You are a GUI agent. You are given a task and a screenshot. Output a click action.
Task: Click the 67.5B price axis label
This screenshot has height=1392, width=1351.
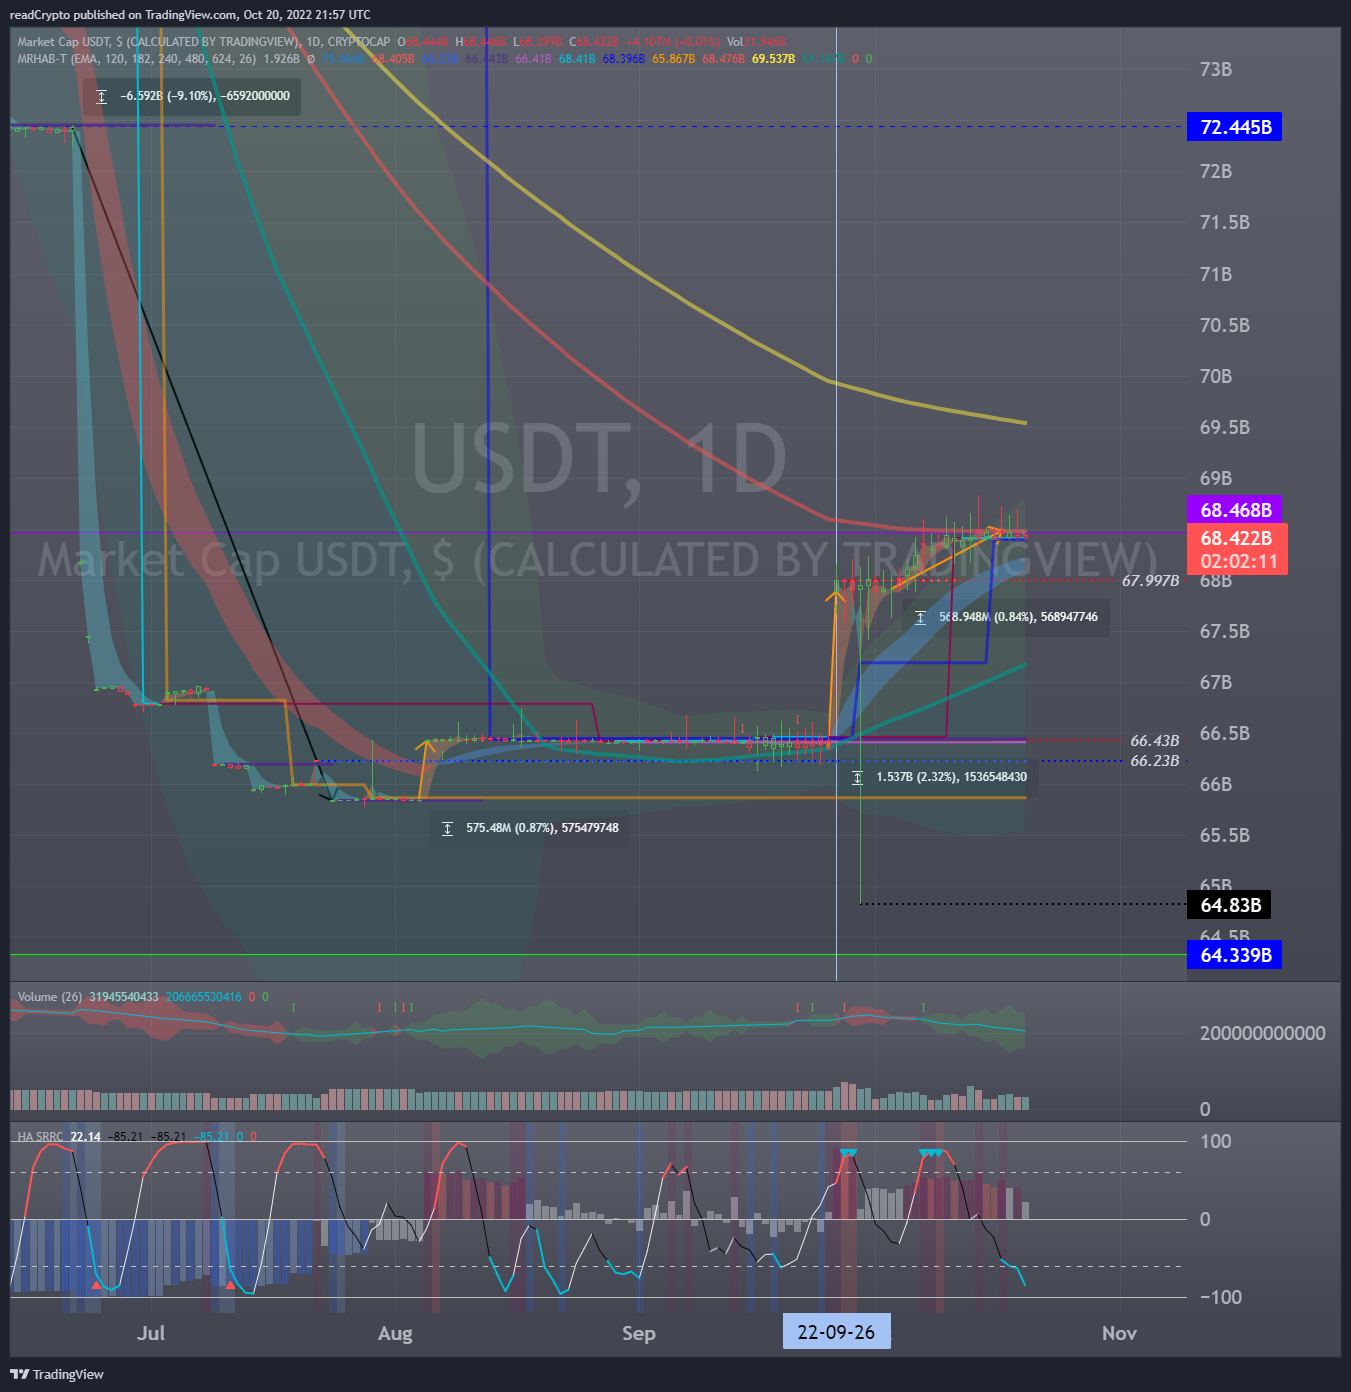pyautogui.click(x=1225, y=631)
